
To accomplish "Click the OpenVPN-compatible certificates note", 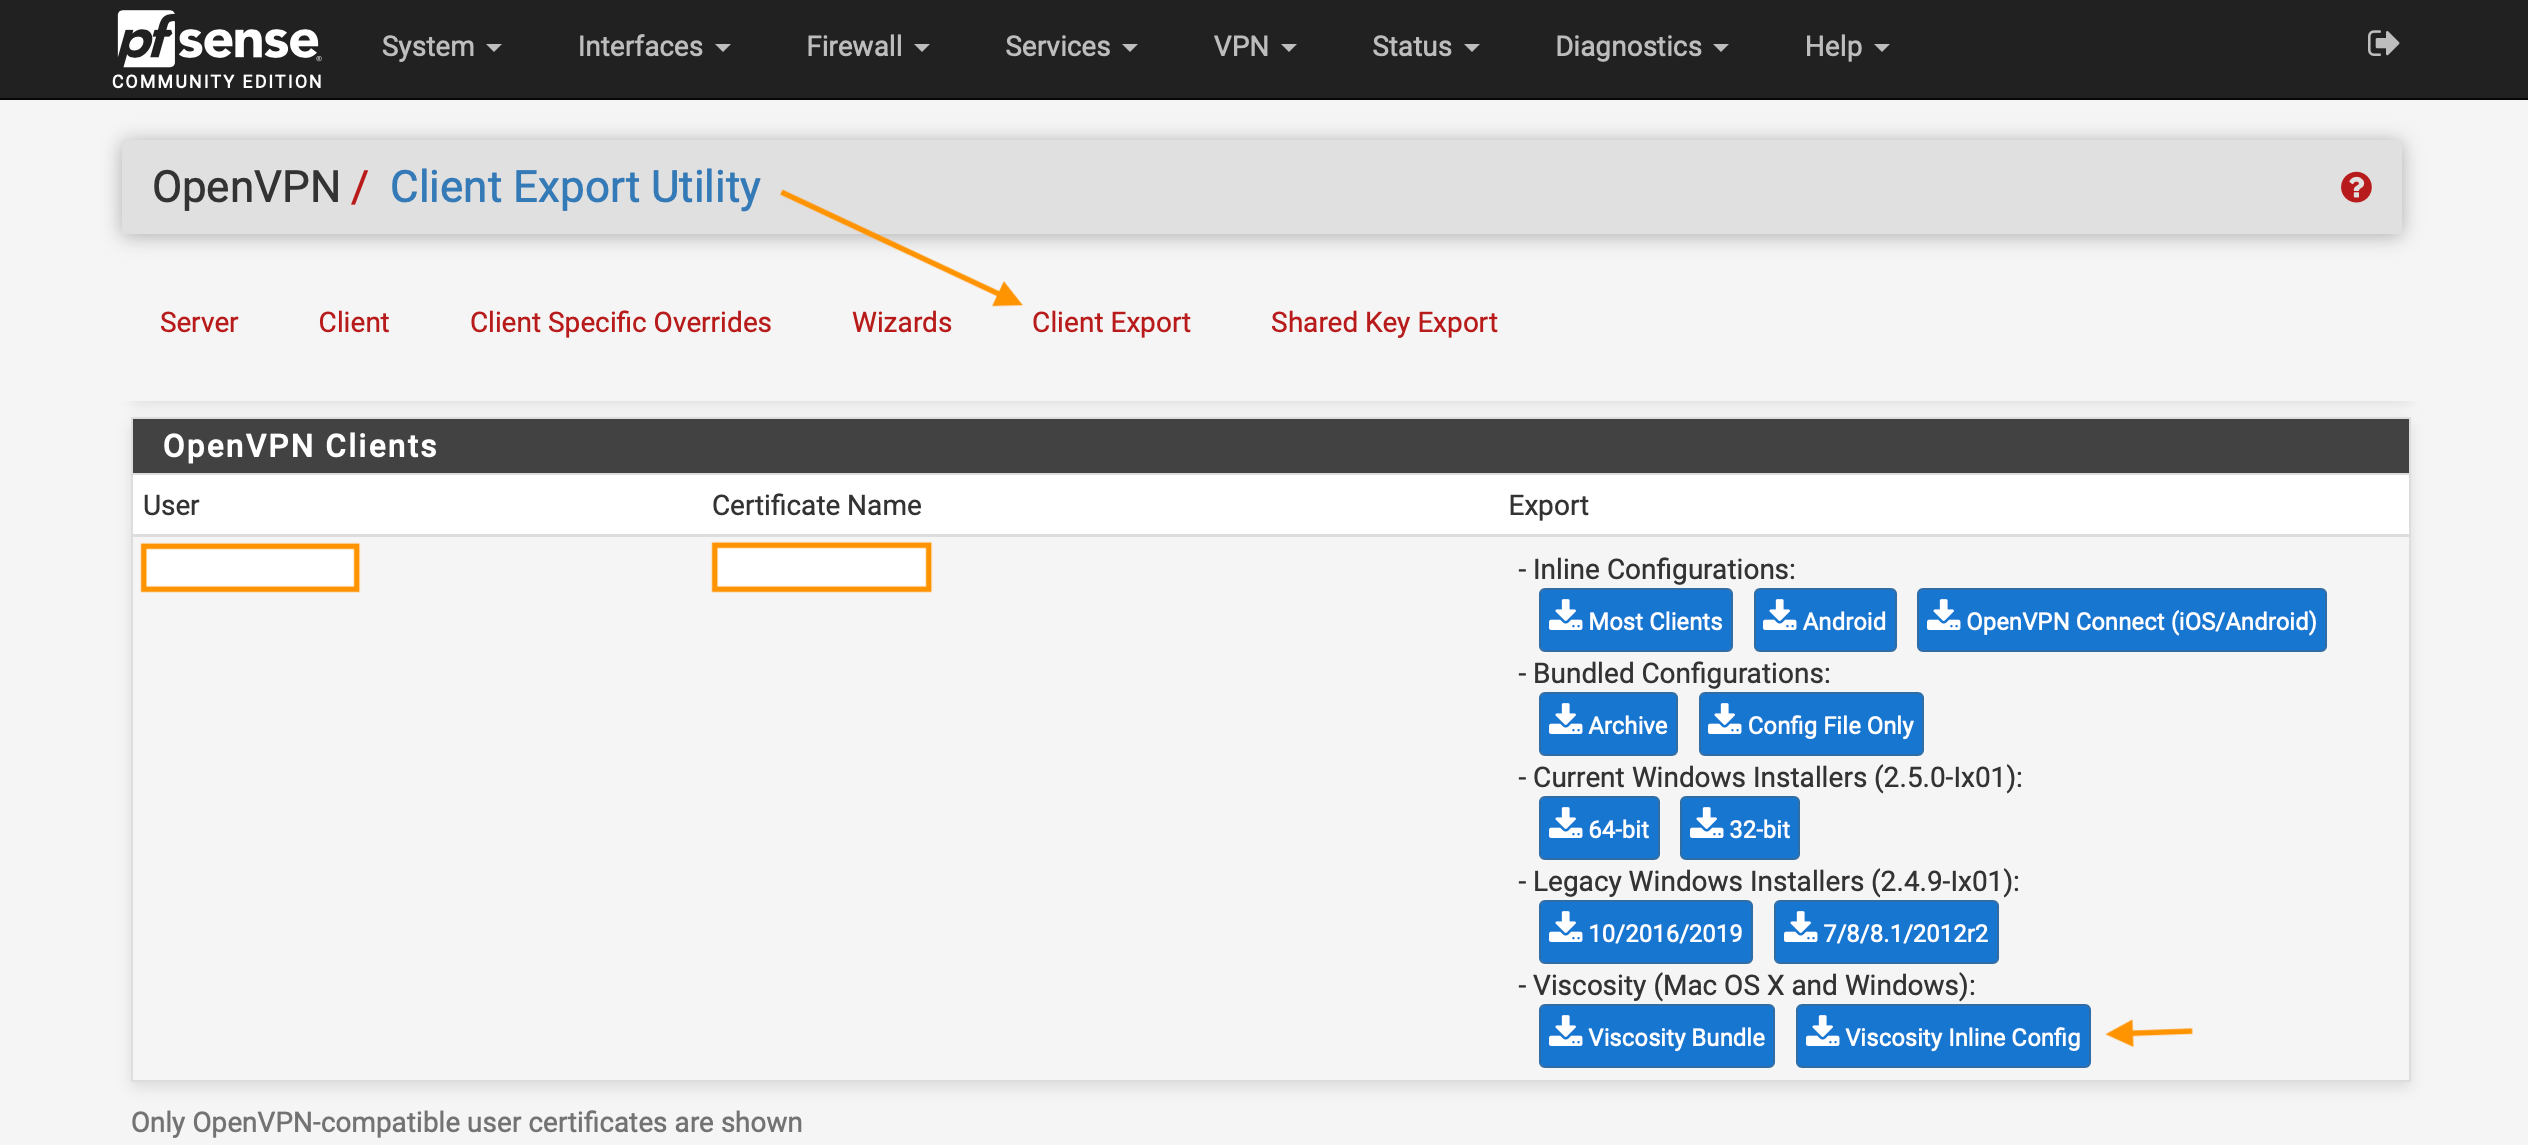I will coord(467,1122).
